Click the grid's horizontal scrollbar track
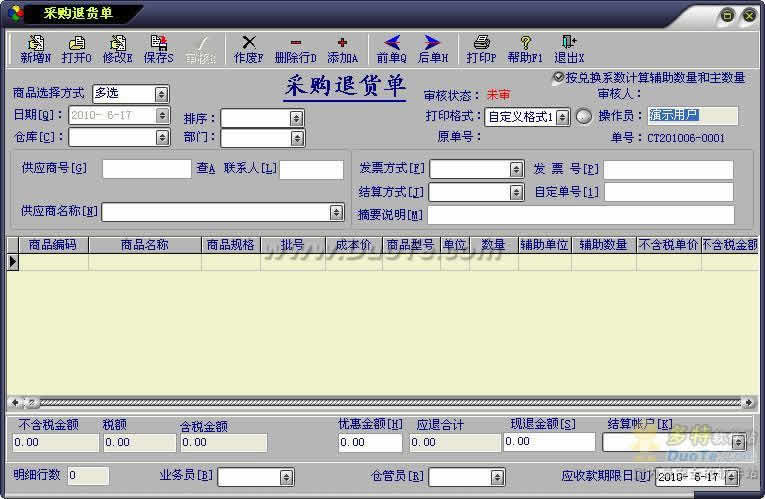This screenshot has height=499, width=765. tap(390, 402)
